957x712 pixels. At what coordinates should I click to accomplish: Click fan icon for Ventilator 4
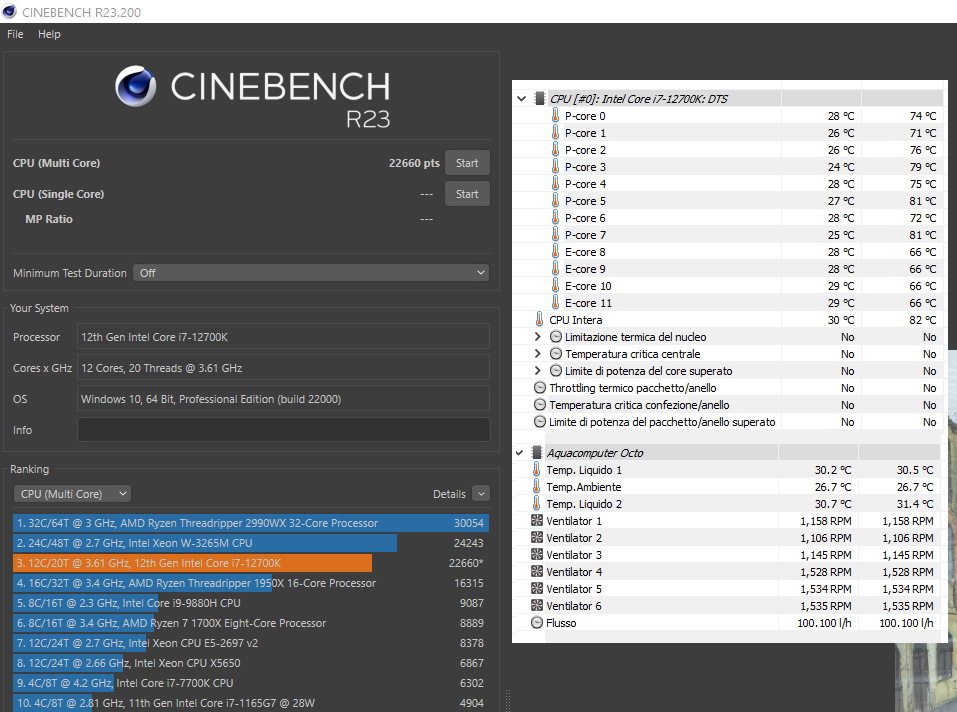[x=536, y=572]
